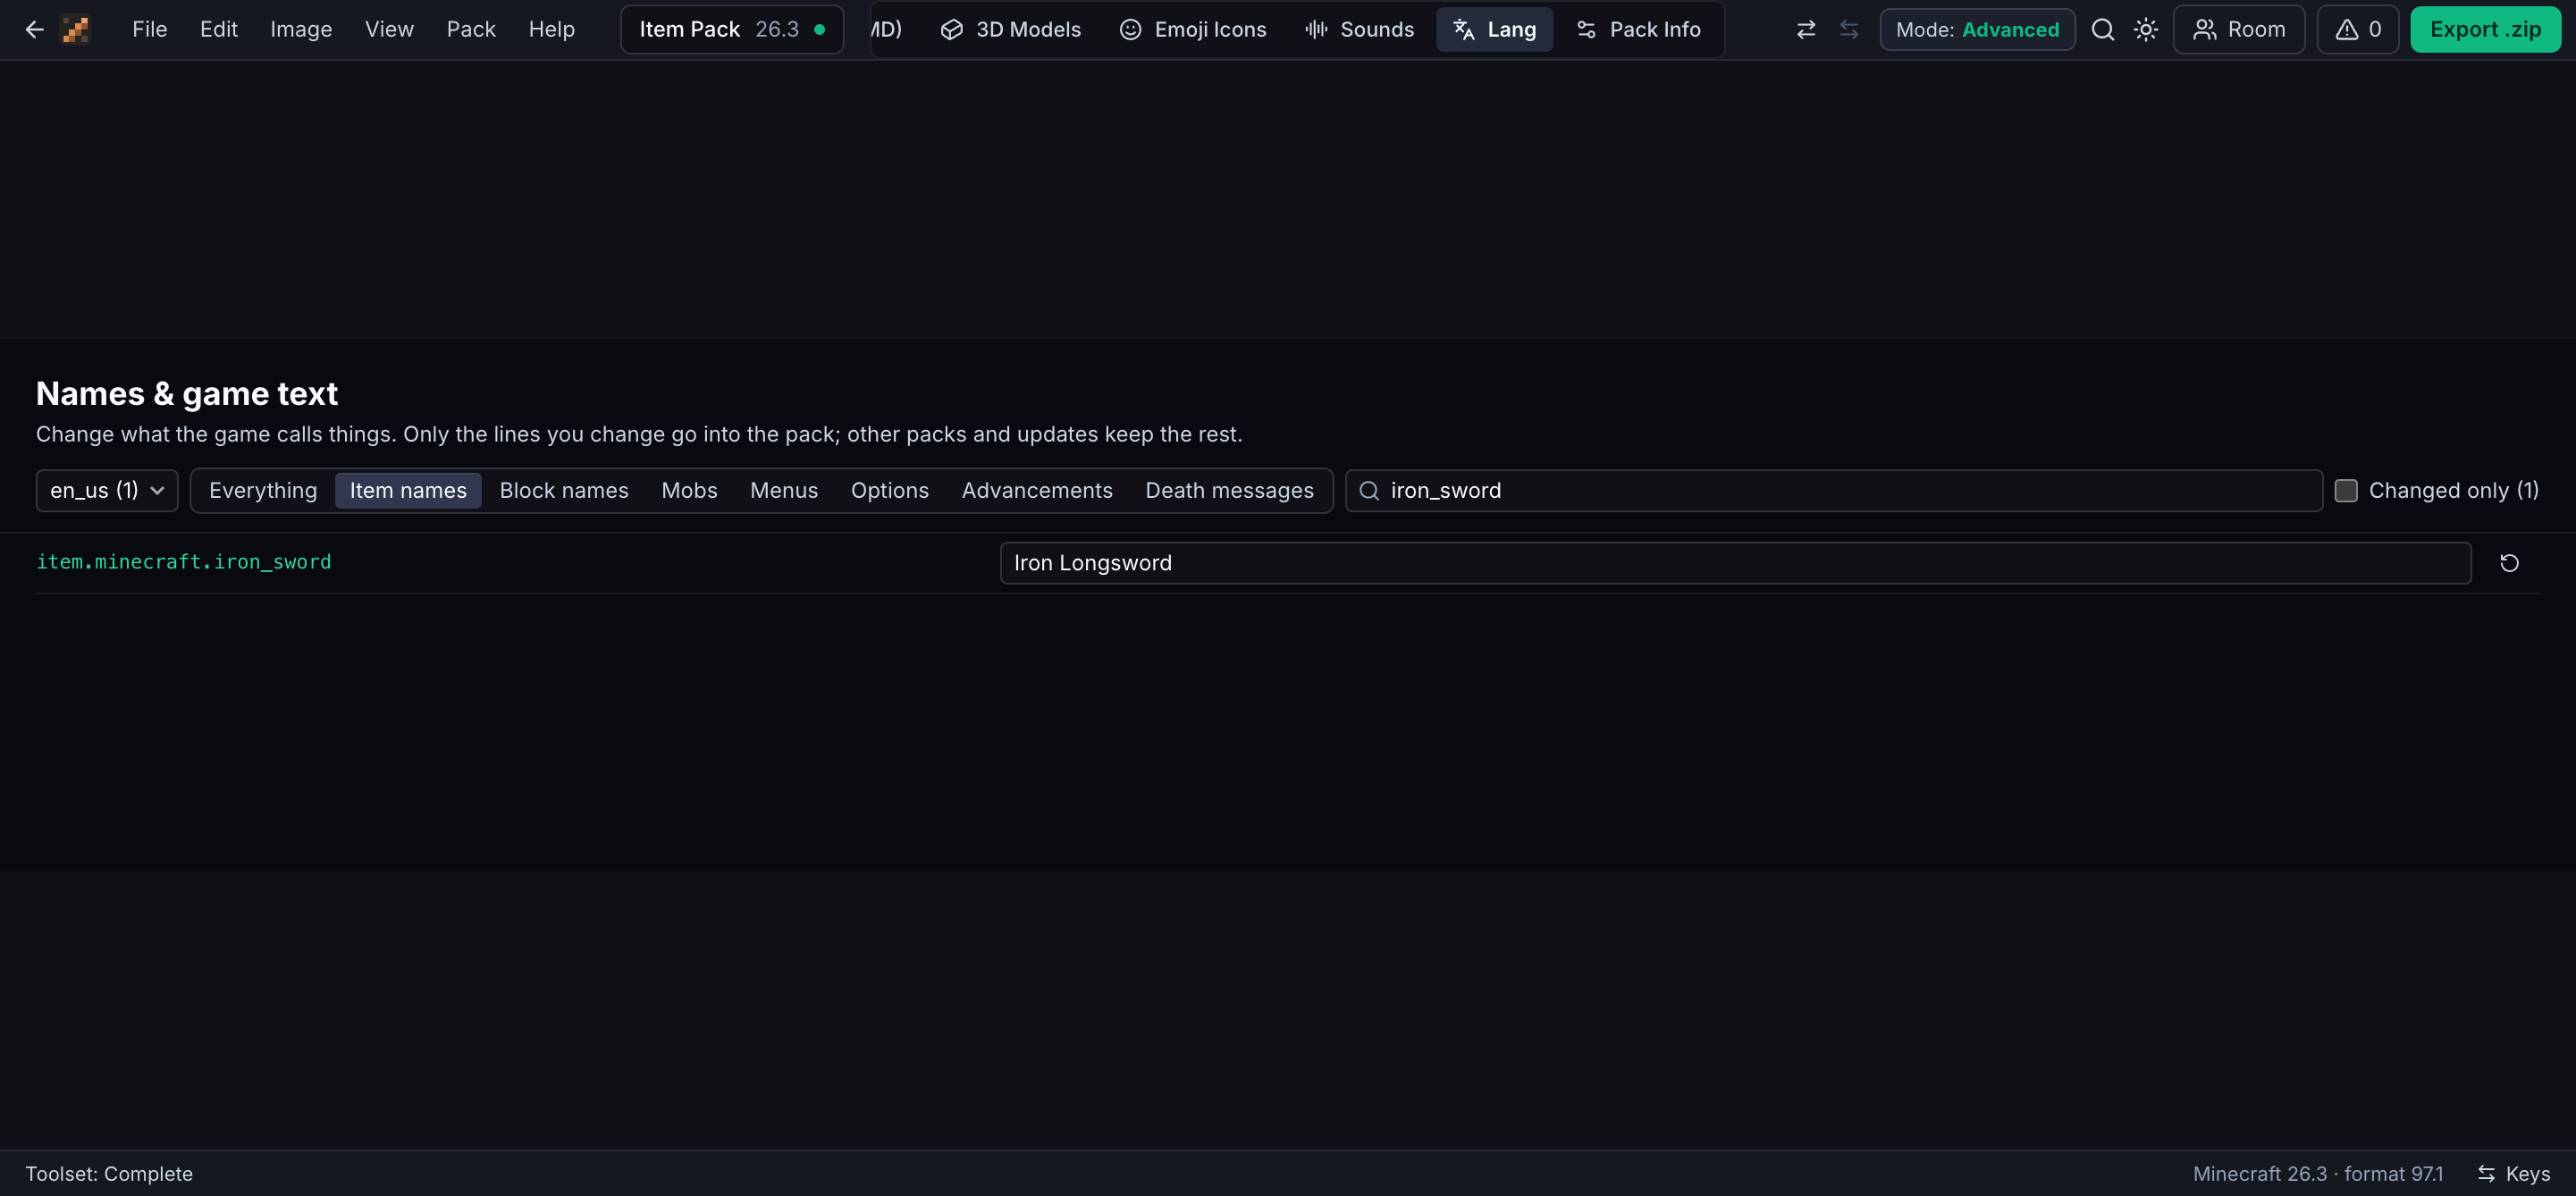Toggle the Changed only checkbox
Image resolution: width=2576 pixels, height=1196 pixels.
(2345, 491)
